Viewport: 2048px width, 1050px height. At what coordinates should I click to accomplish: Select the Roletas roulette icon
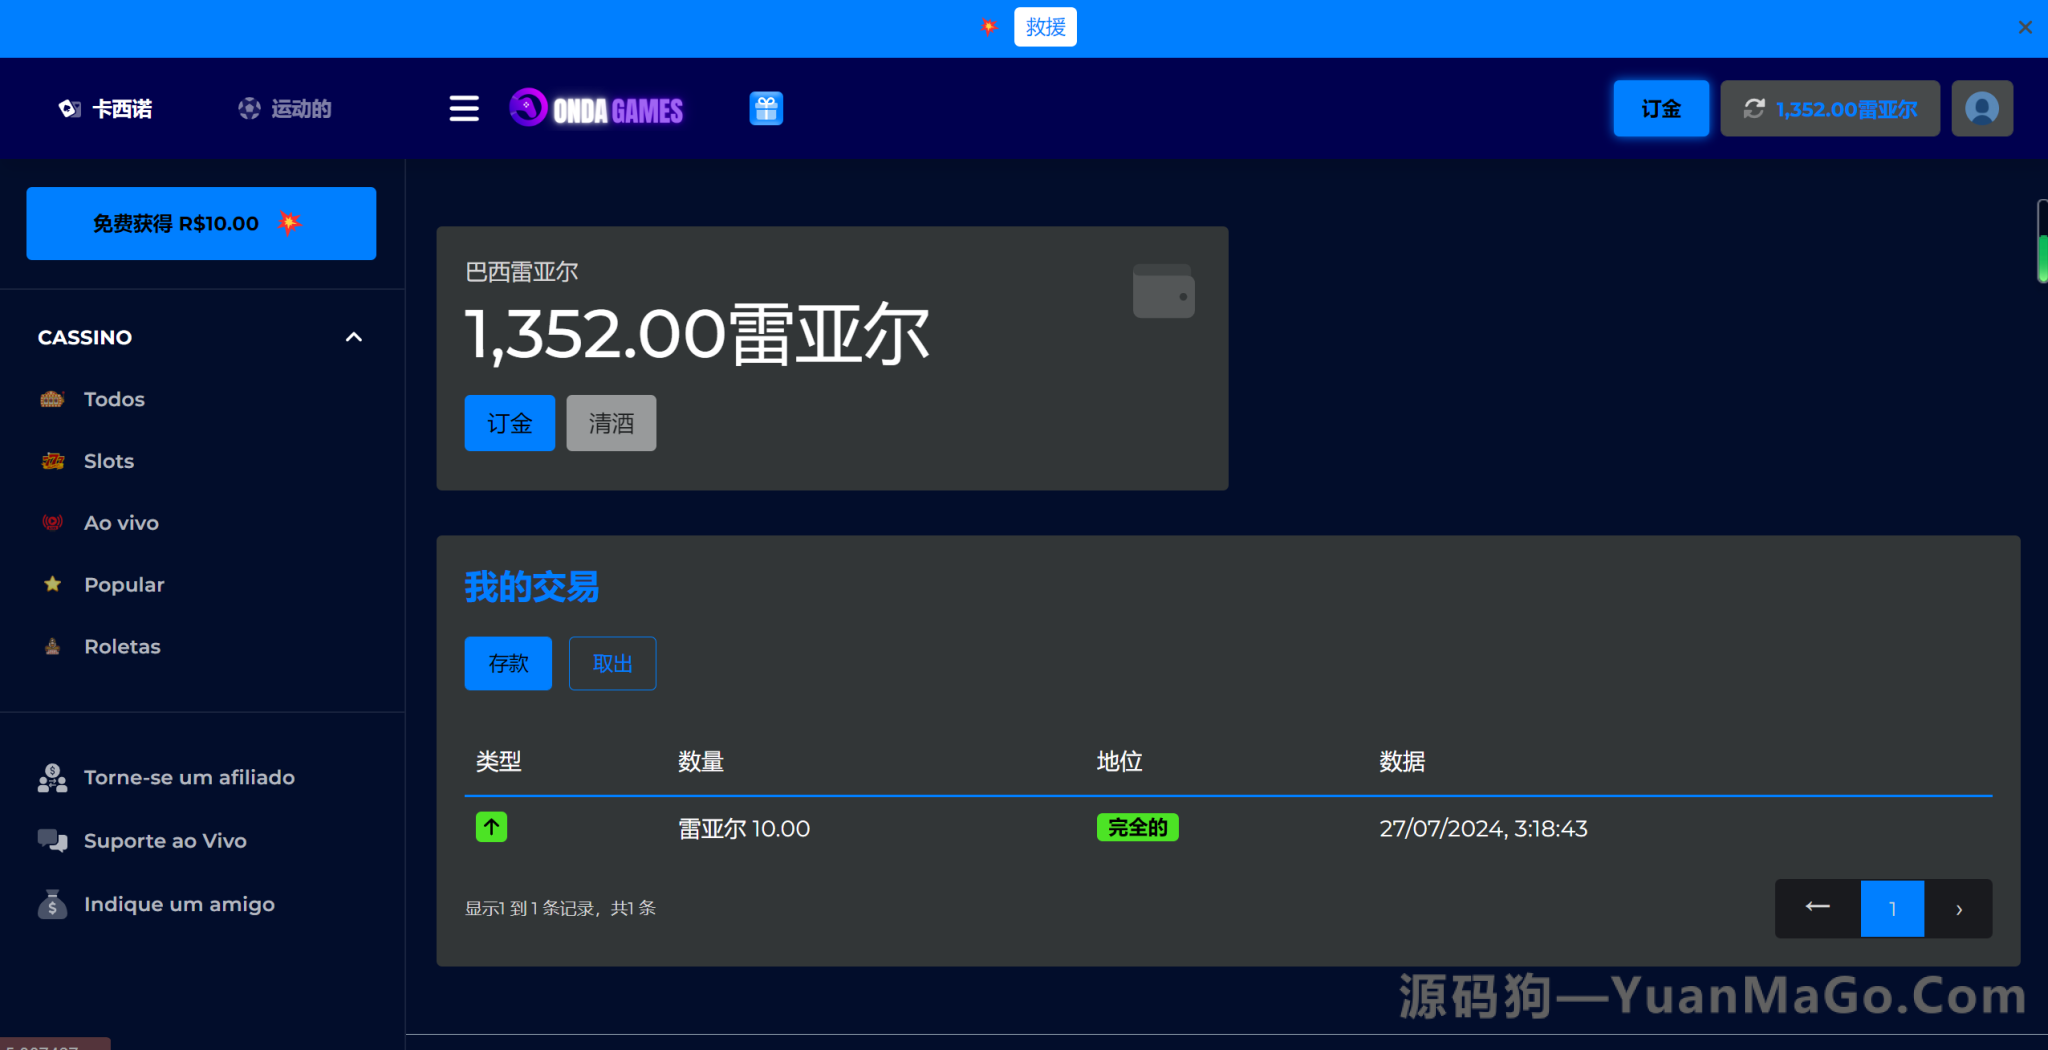coord(52,646)
